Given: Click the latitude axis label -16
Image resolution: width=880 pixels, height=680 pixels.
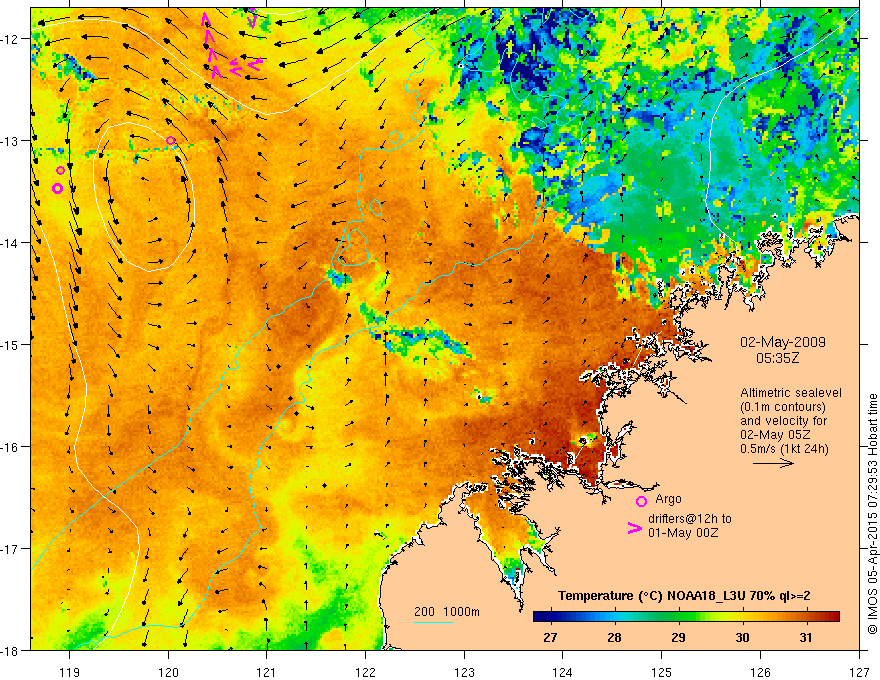Looking at the screenshot, I should point(10,447).
